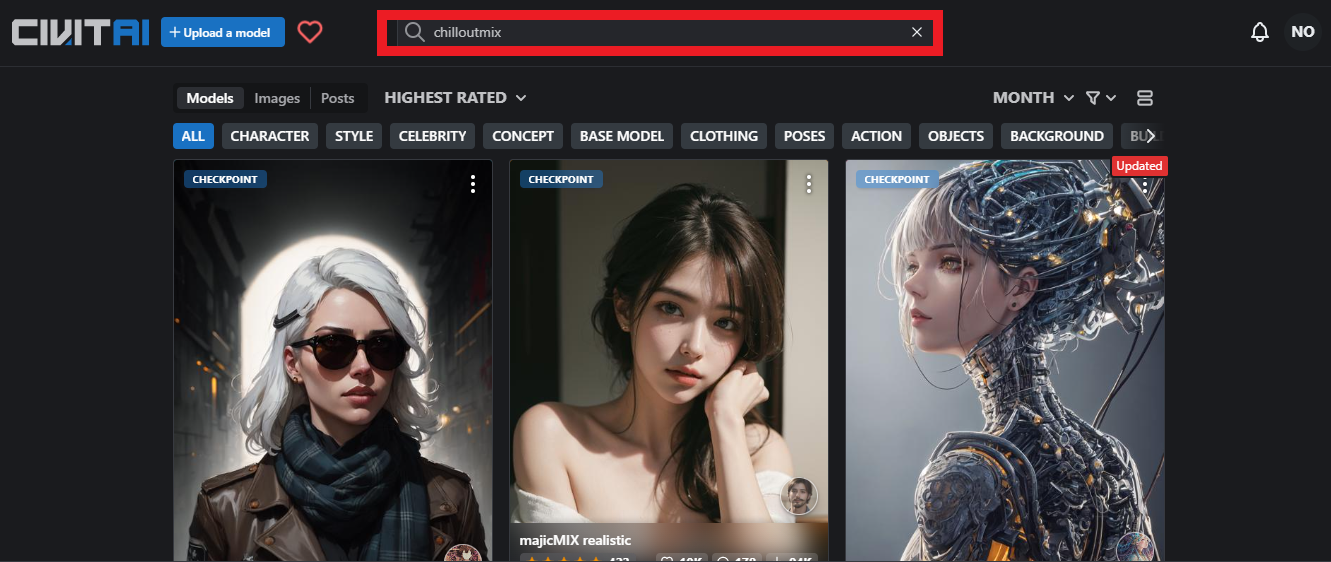1331x562 pixels.
Task: Open options menu on majicMIX realistic card
Action: point(809,184)
